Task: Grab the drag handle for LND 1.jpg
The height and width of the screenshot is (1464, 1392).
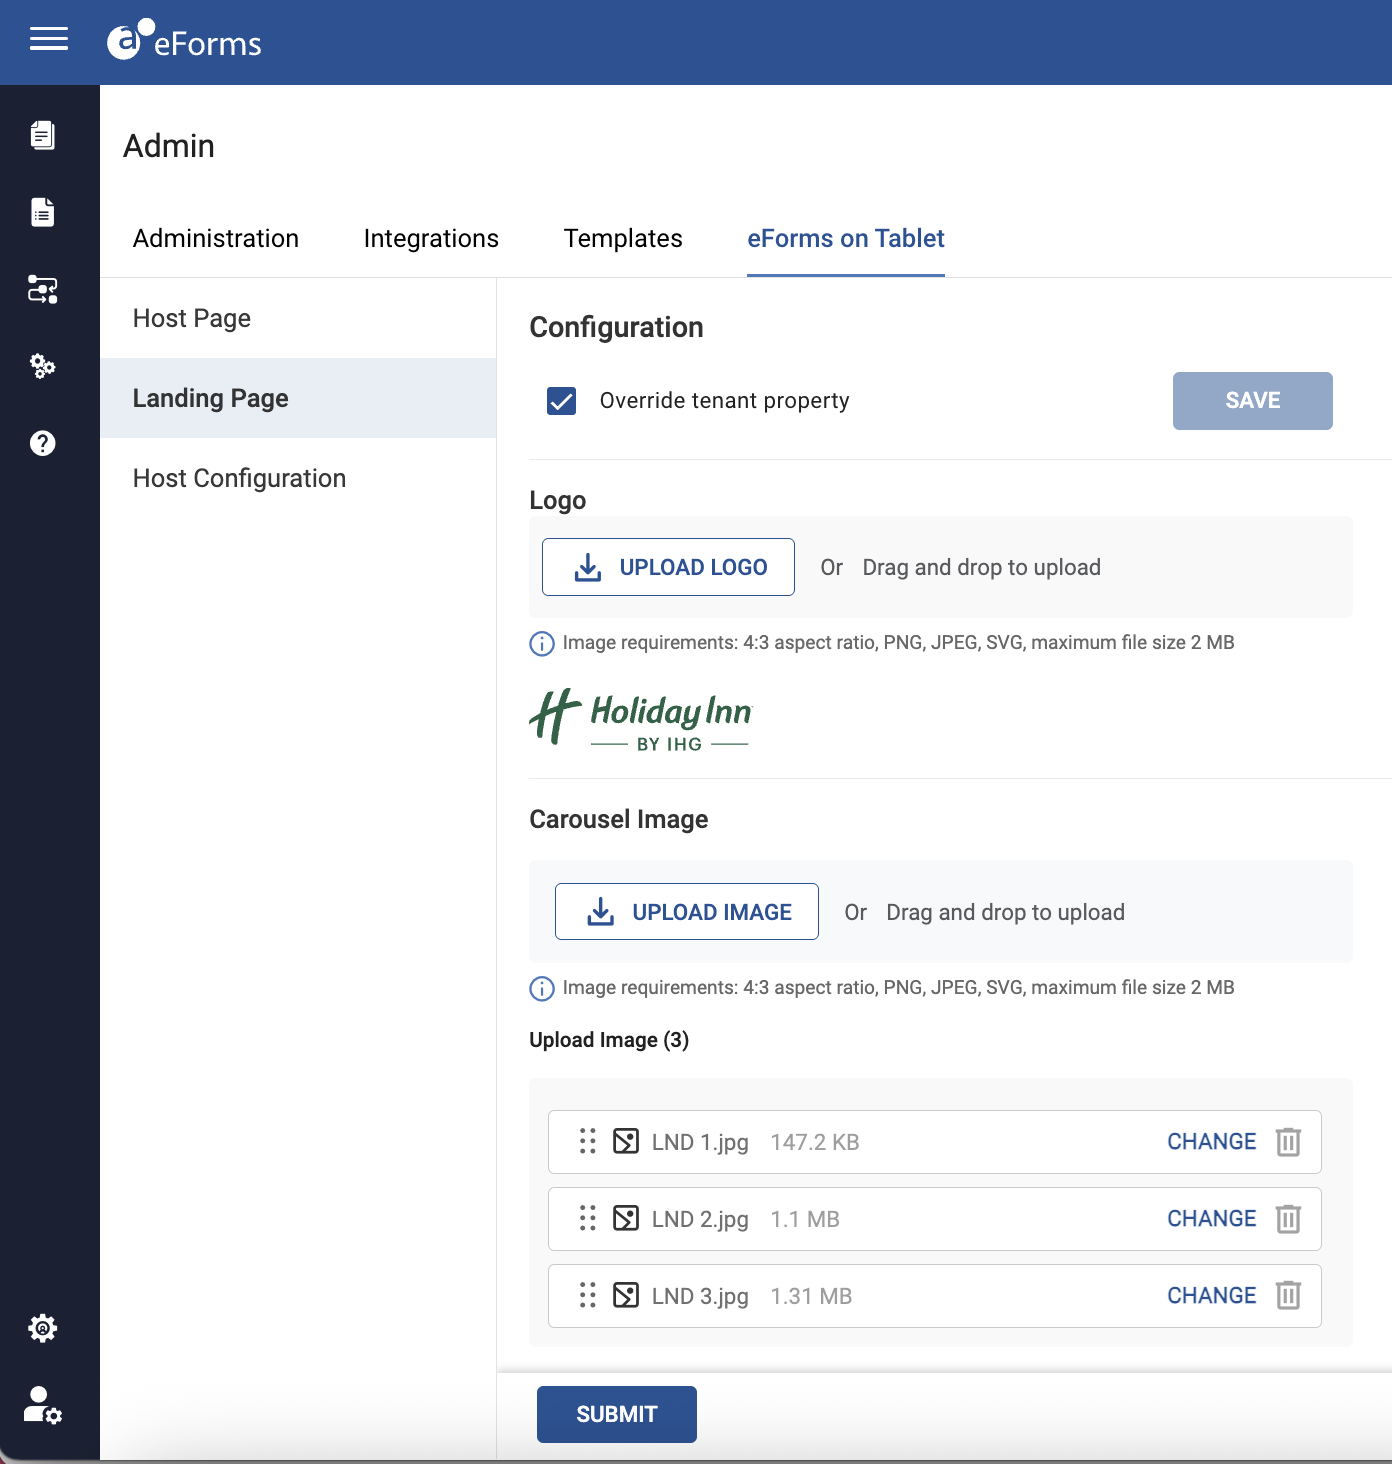Action: pyautogui.click(x=588, y=1141)
